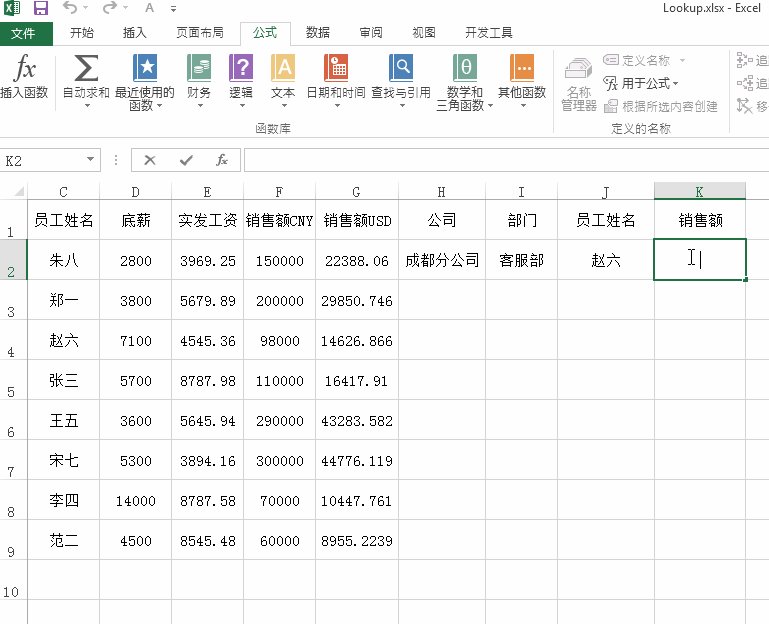769x624 pixels.
Task: Expand the Define Name (定义名称) dropdown arrow
Action: click(x=682, y=60)
